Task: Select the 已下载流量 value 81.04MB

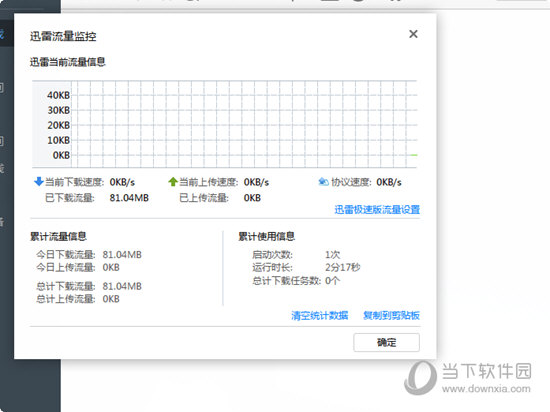Action: 129,198
